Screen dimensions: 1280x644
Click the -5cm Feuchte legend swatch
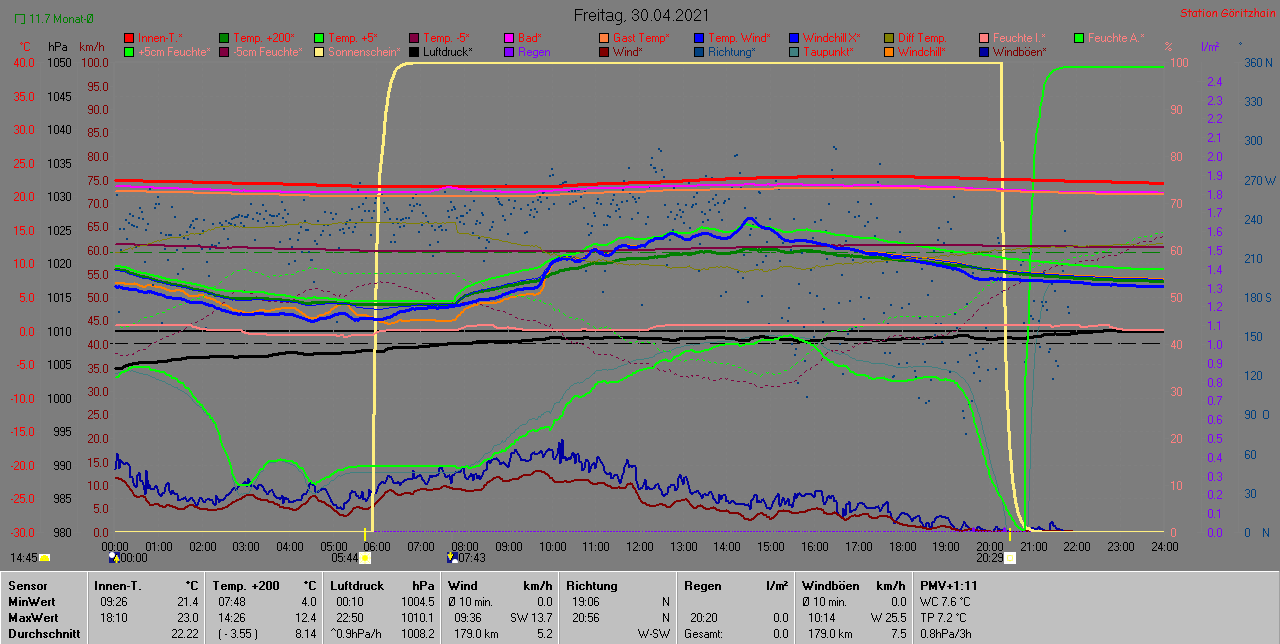(224, 52)
